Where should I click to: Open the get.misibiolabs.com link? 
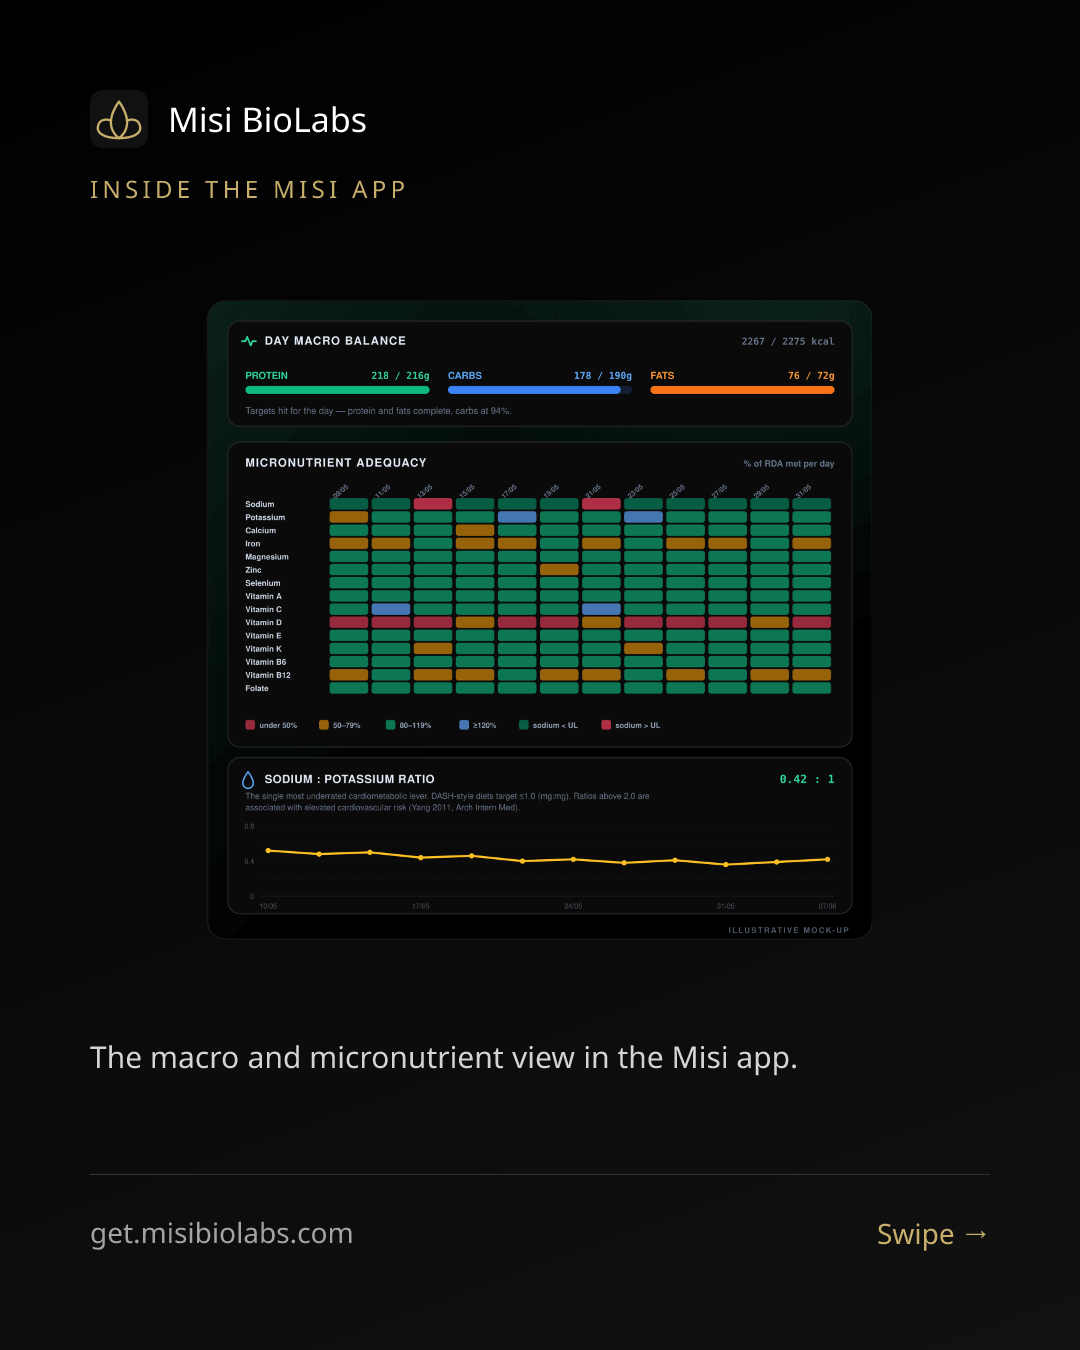221,1234
